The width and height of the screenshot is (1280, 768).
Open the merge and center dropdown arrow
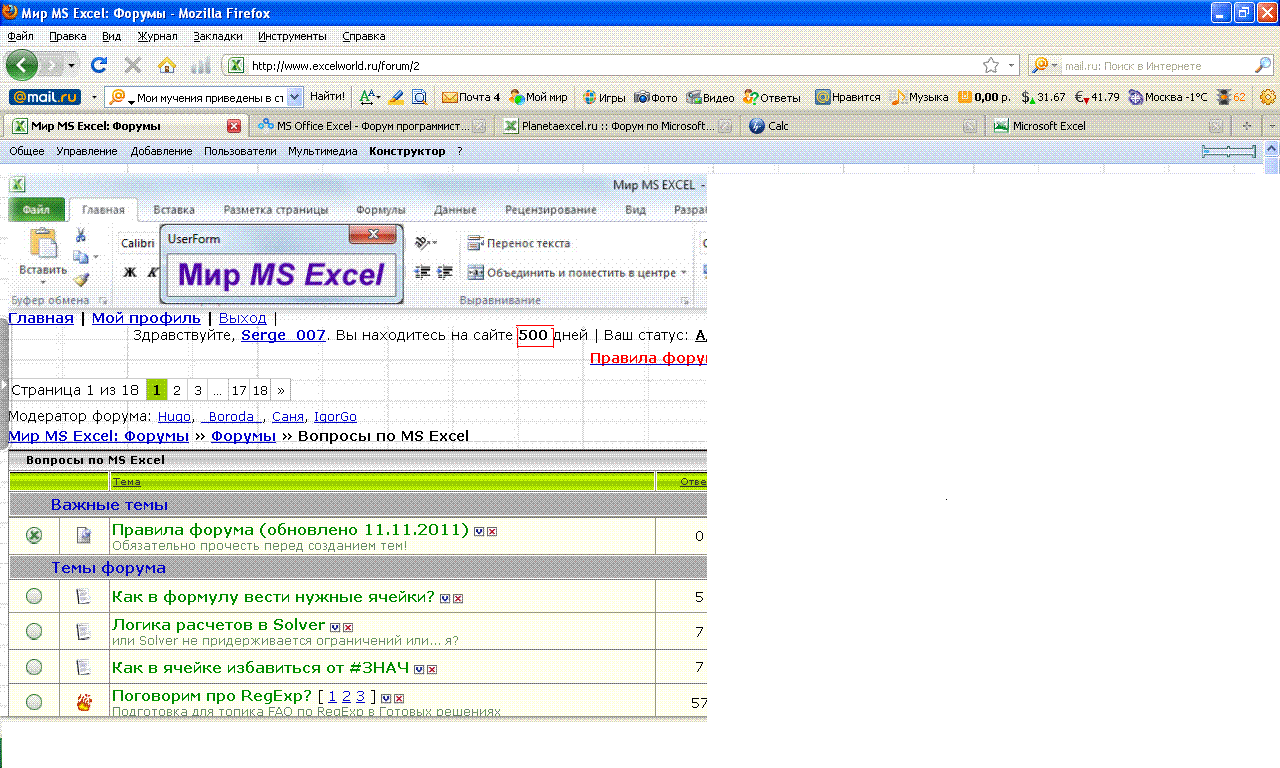click(684, 272)
